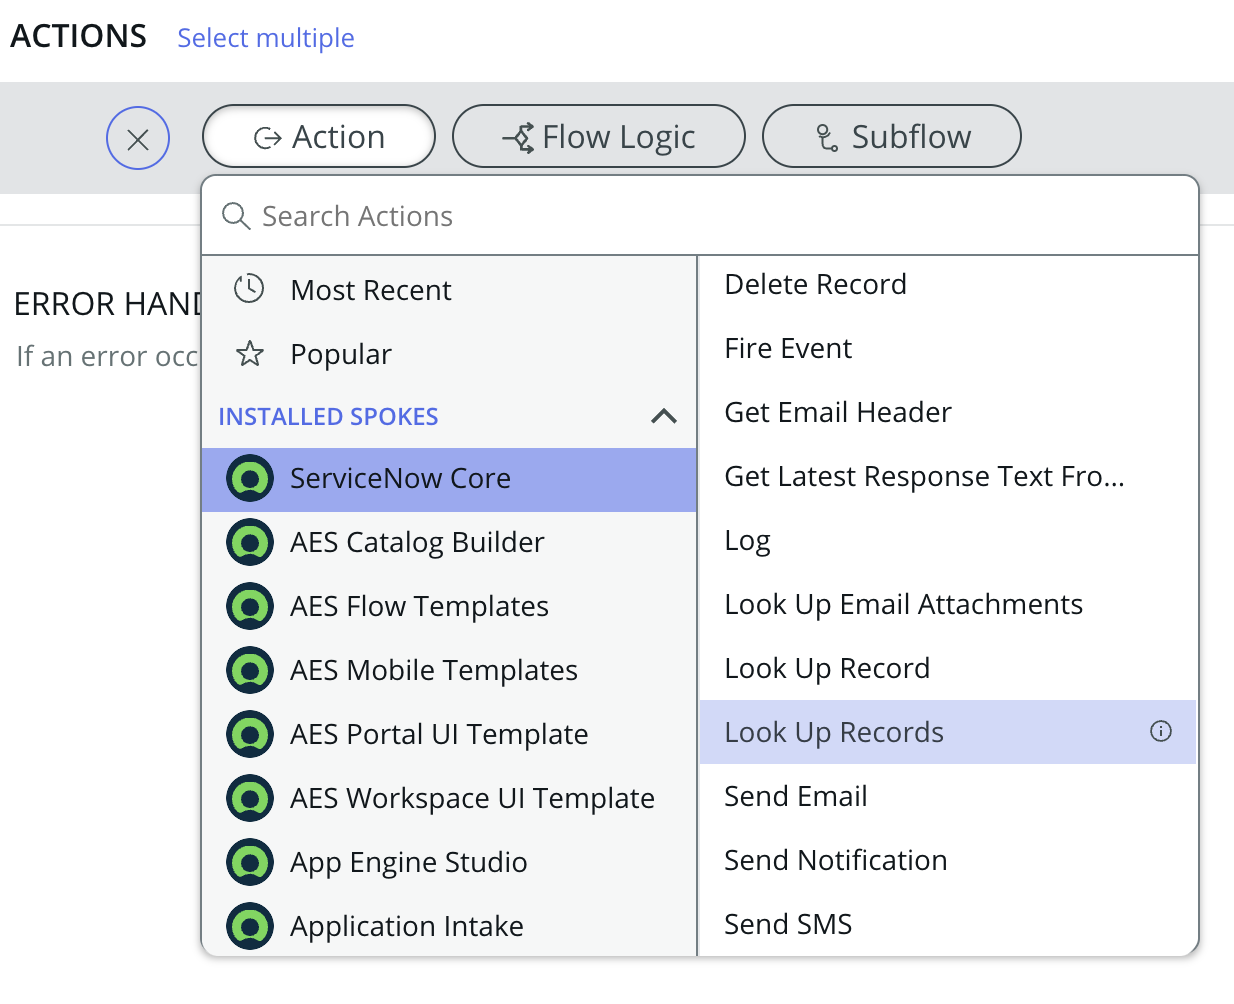Click the App Engine Studio spoke icon

(x=250, y=862)
